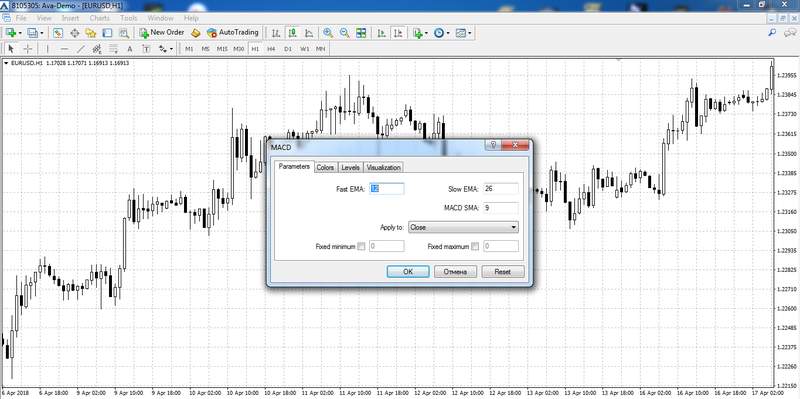This screenshot has height=399, width=800.
Task: Select the Trendline drawing tool
Action: click(x=81, y=49)
